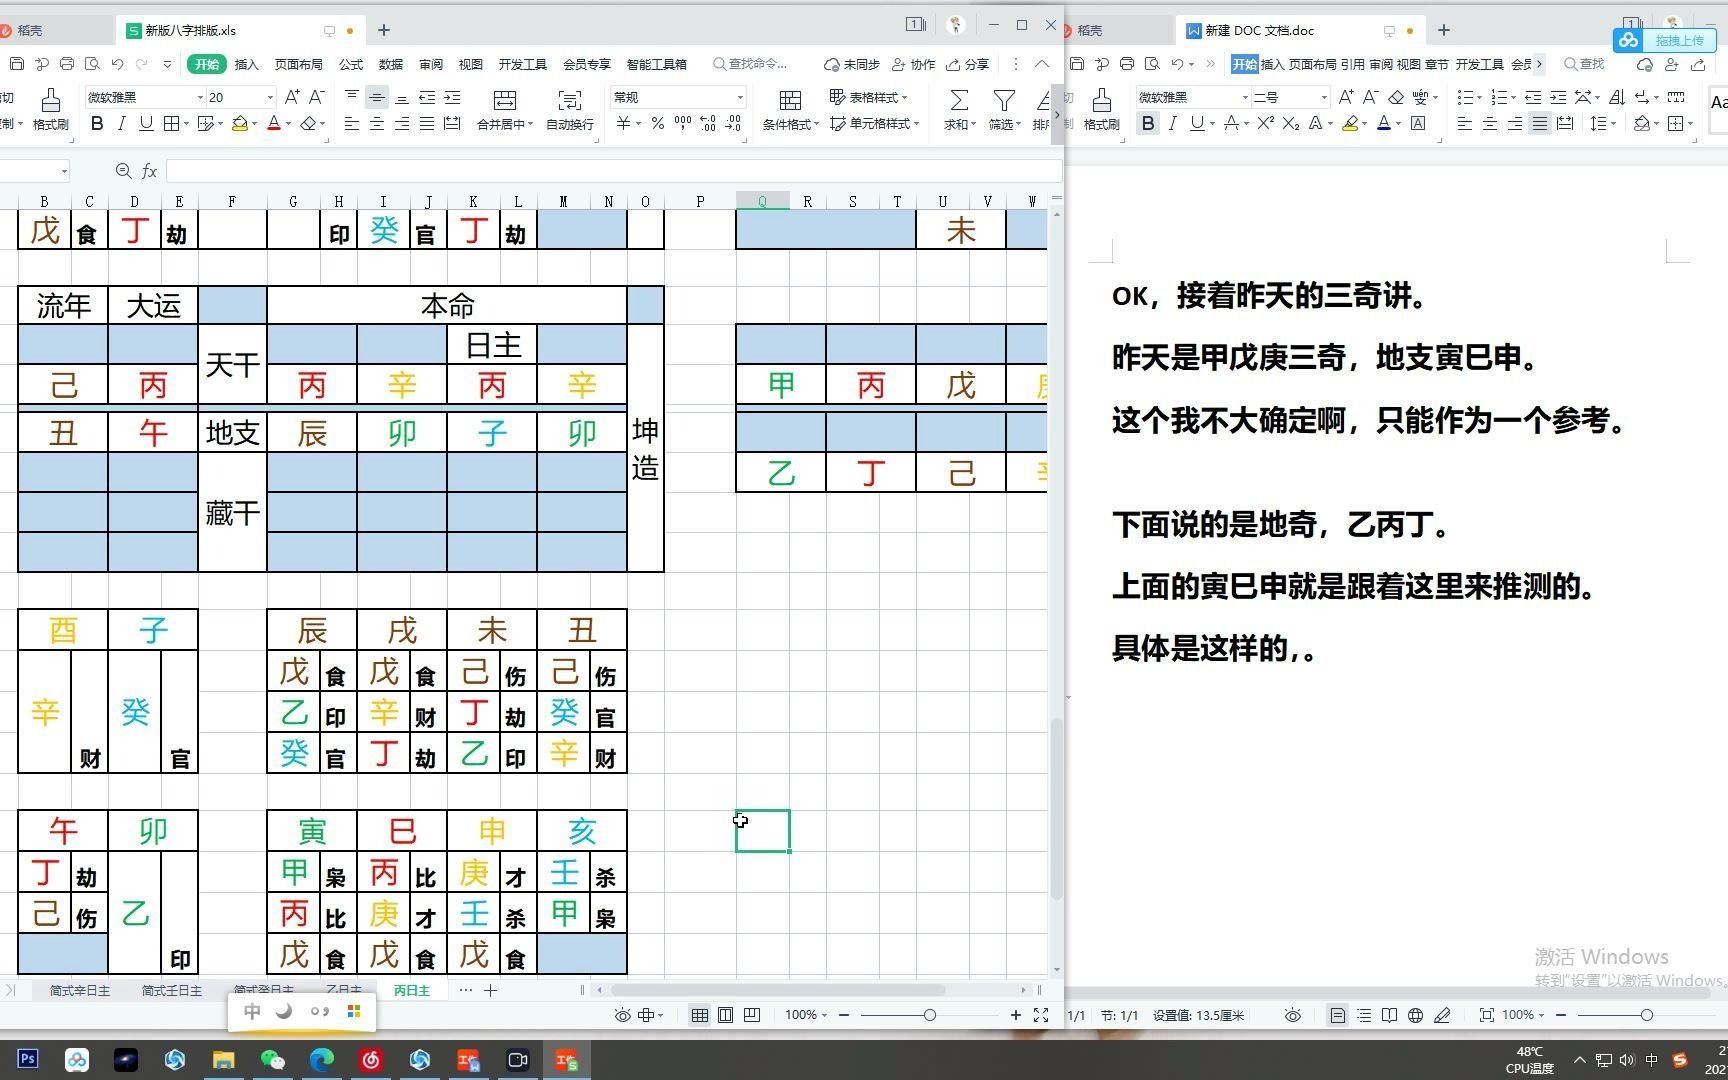Toggle italic in the spreadsheet toolbar

point(121,124)
